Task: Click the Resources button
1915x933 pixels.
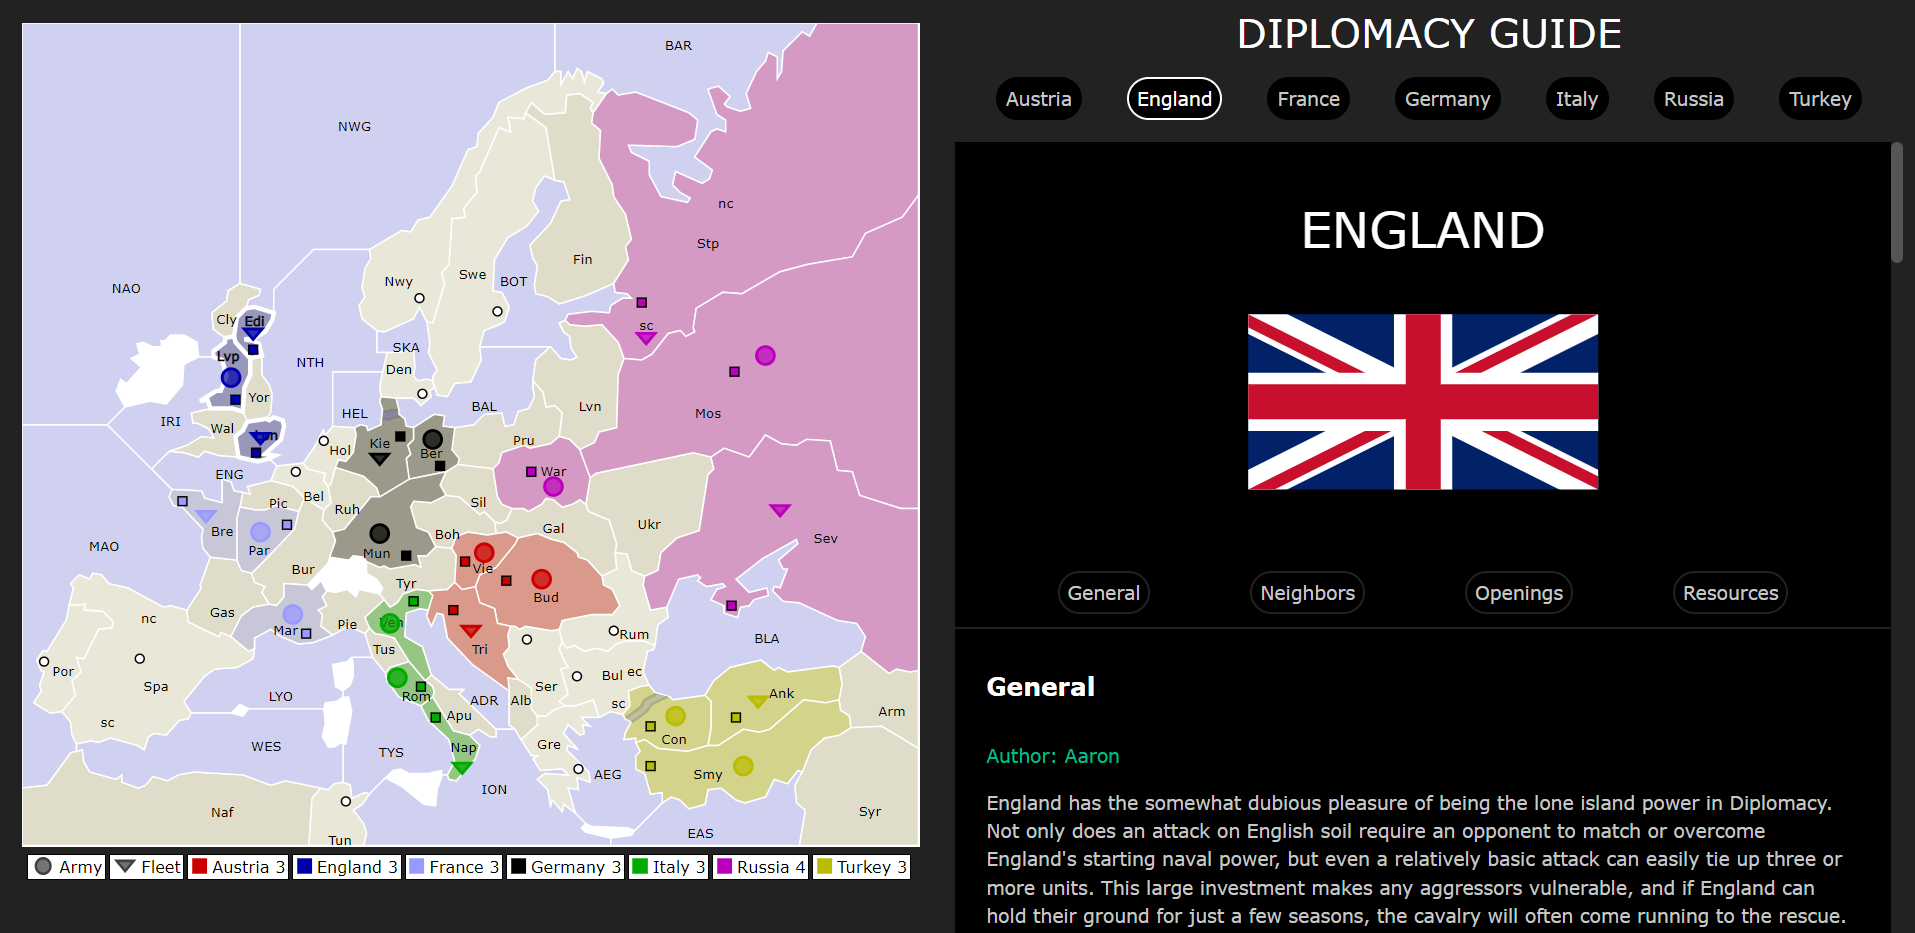Action: click(1730, 592)
